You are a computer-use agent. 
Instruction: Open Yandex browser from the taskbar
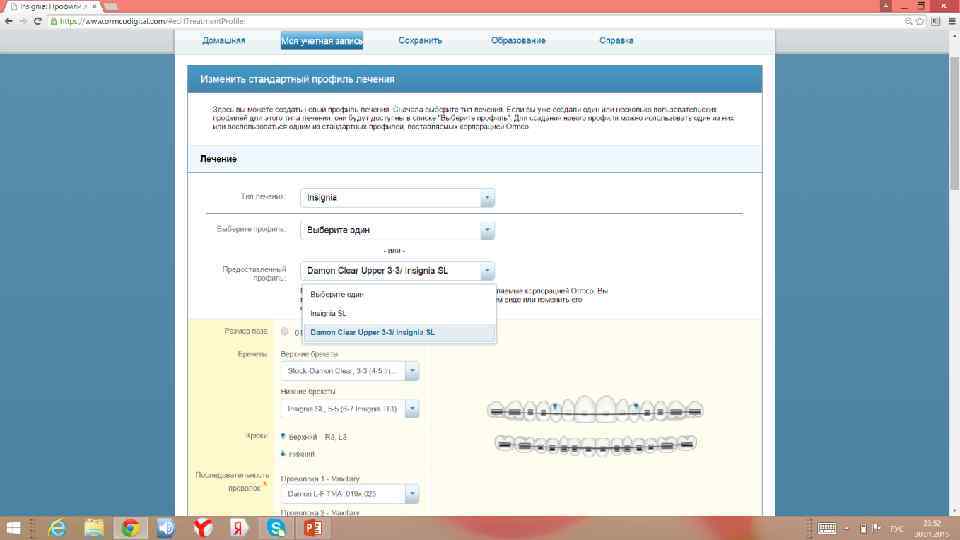click(203, 528)
